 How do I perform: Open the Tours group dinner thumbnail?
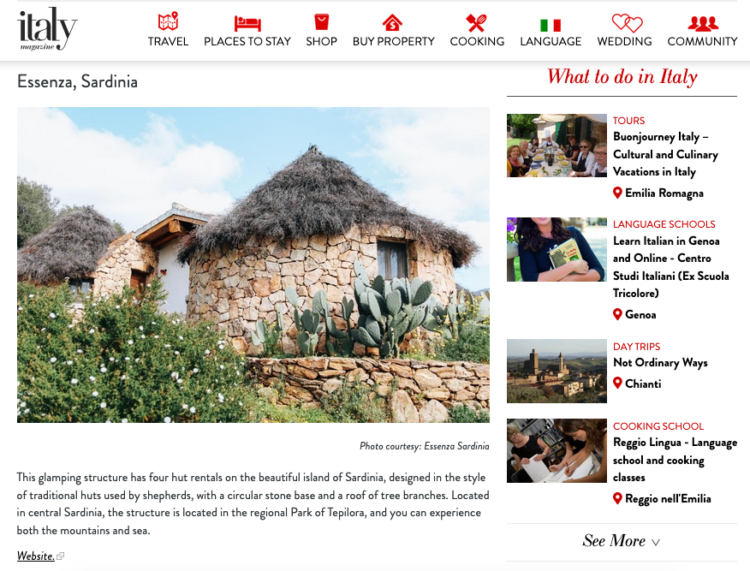tap(556, 145)
